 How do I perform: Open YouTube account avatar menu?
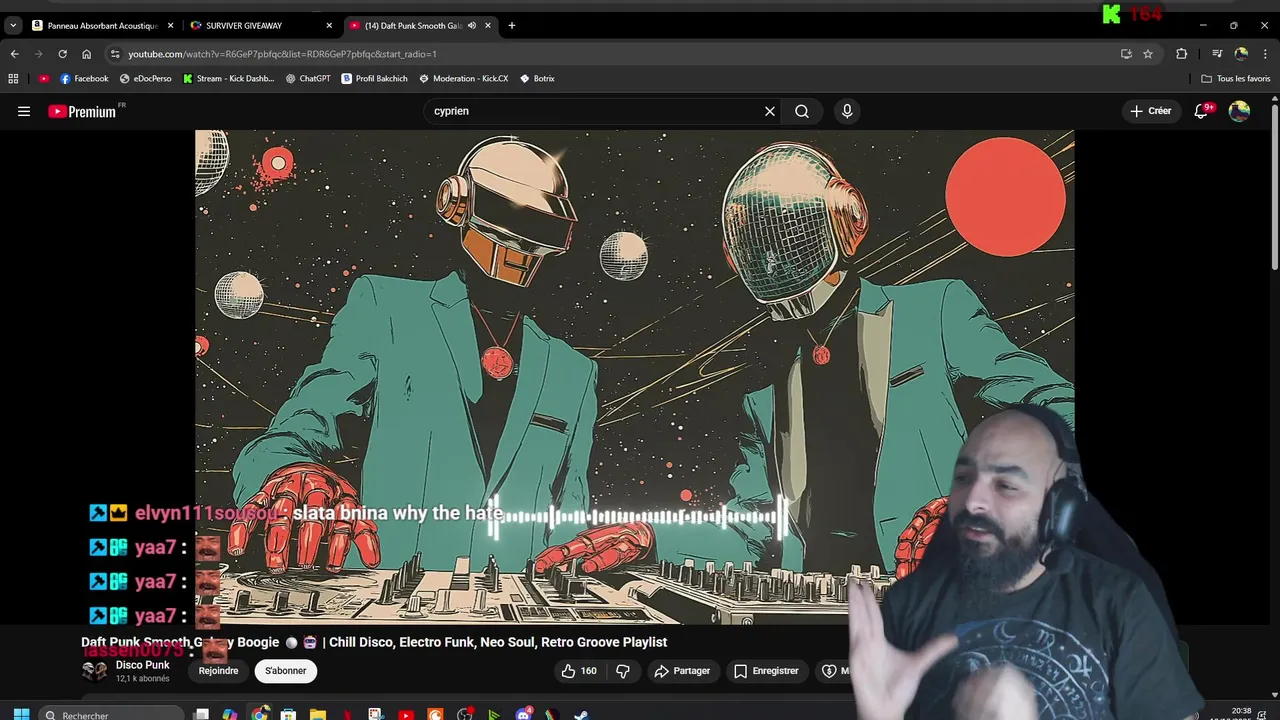tap(1239, 111)
